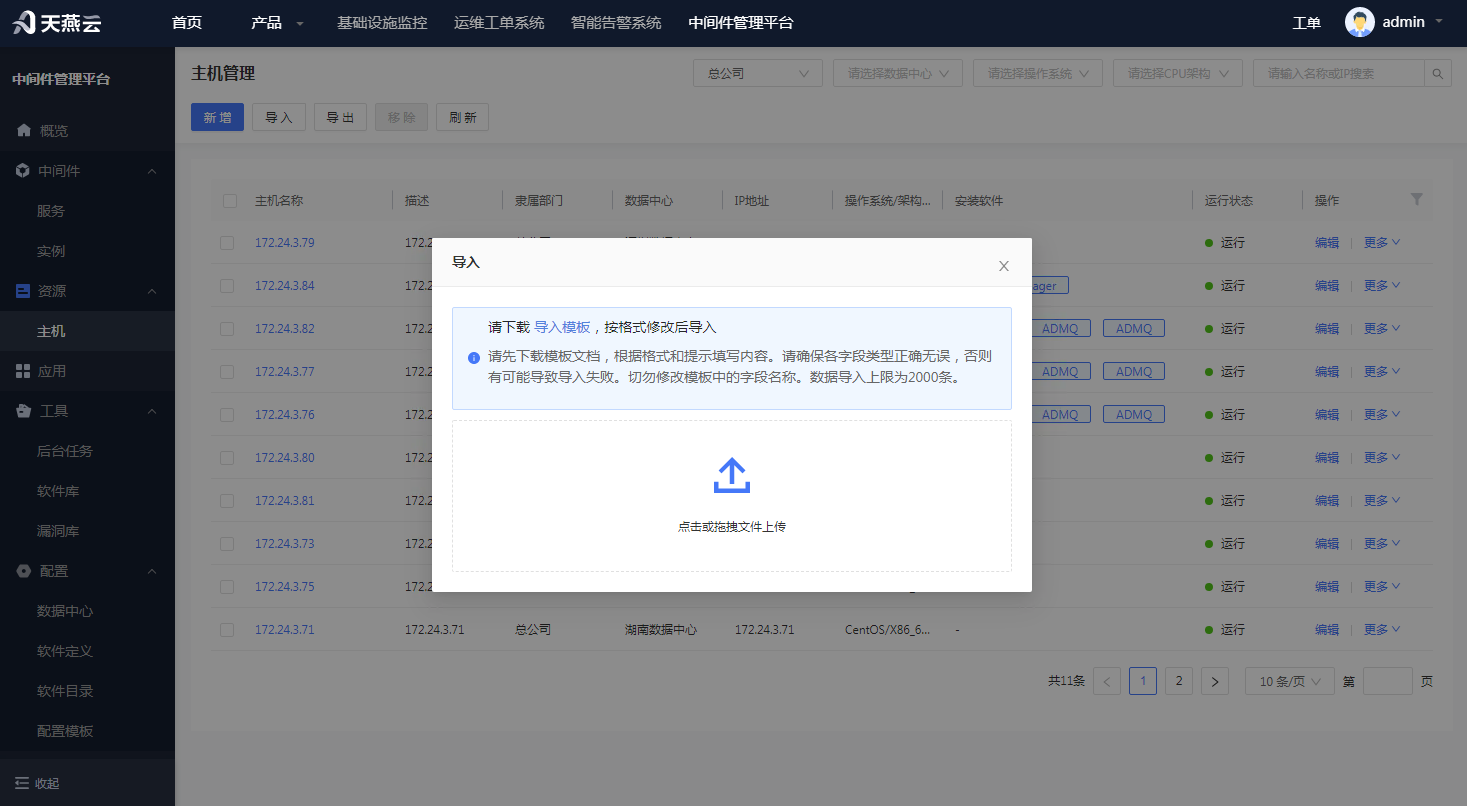Click the info icon in import notice
1467x806 pixels.
(x=474, y=357)
